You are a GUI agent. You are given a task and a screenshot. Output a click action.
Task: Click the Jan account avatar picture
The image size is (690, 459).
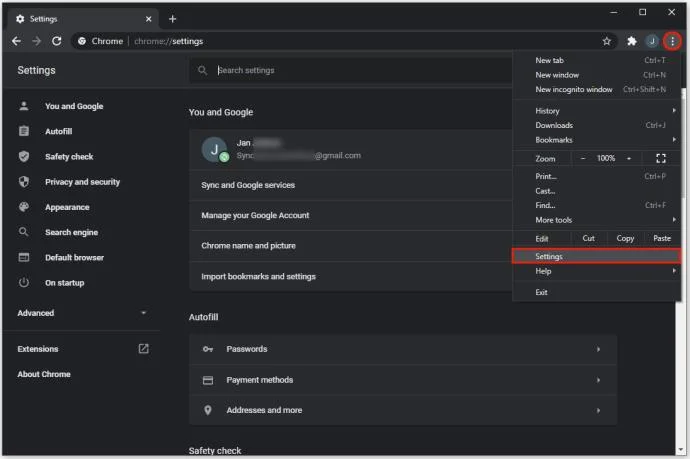[215, 150]
